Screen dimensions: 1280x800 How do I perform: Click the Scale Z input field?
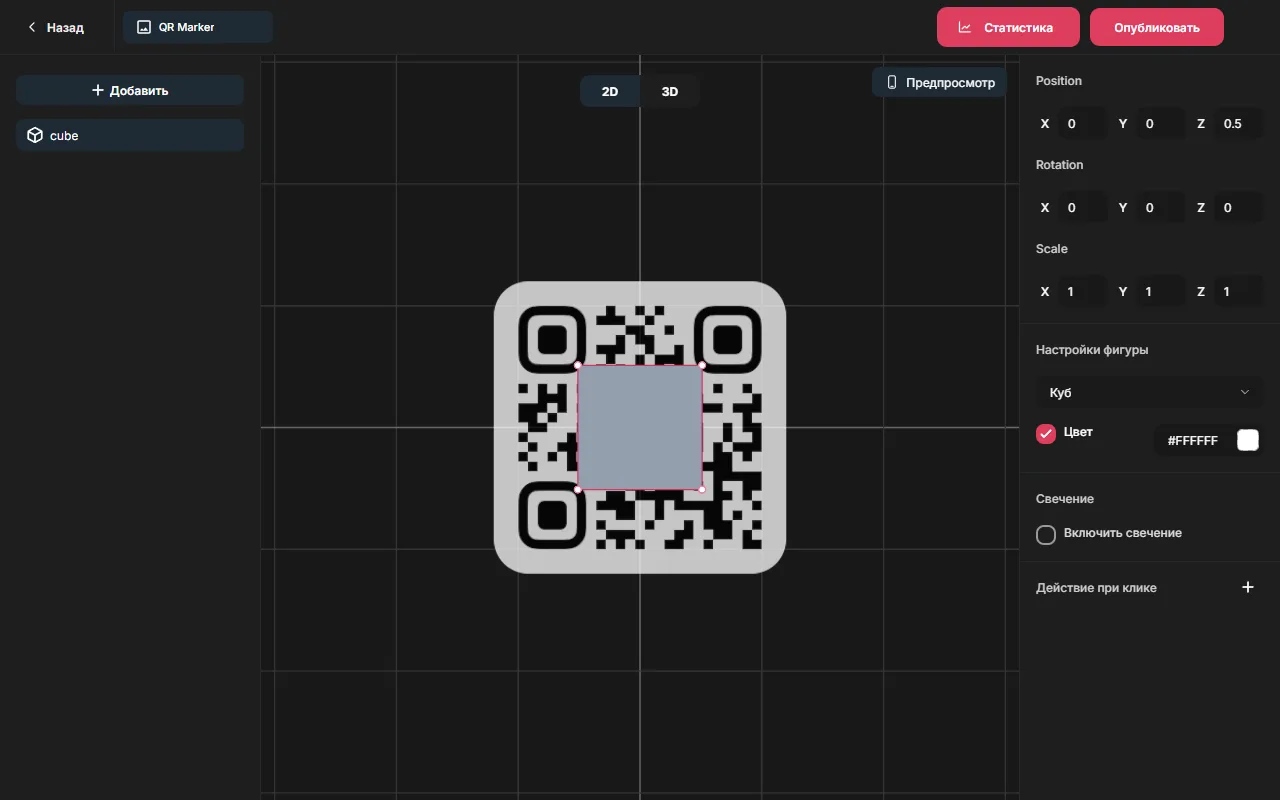click(1239, 292)
